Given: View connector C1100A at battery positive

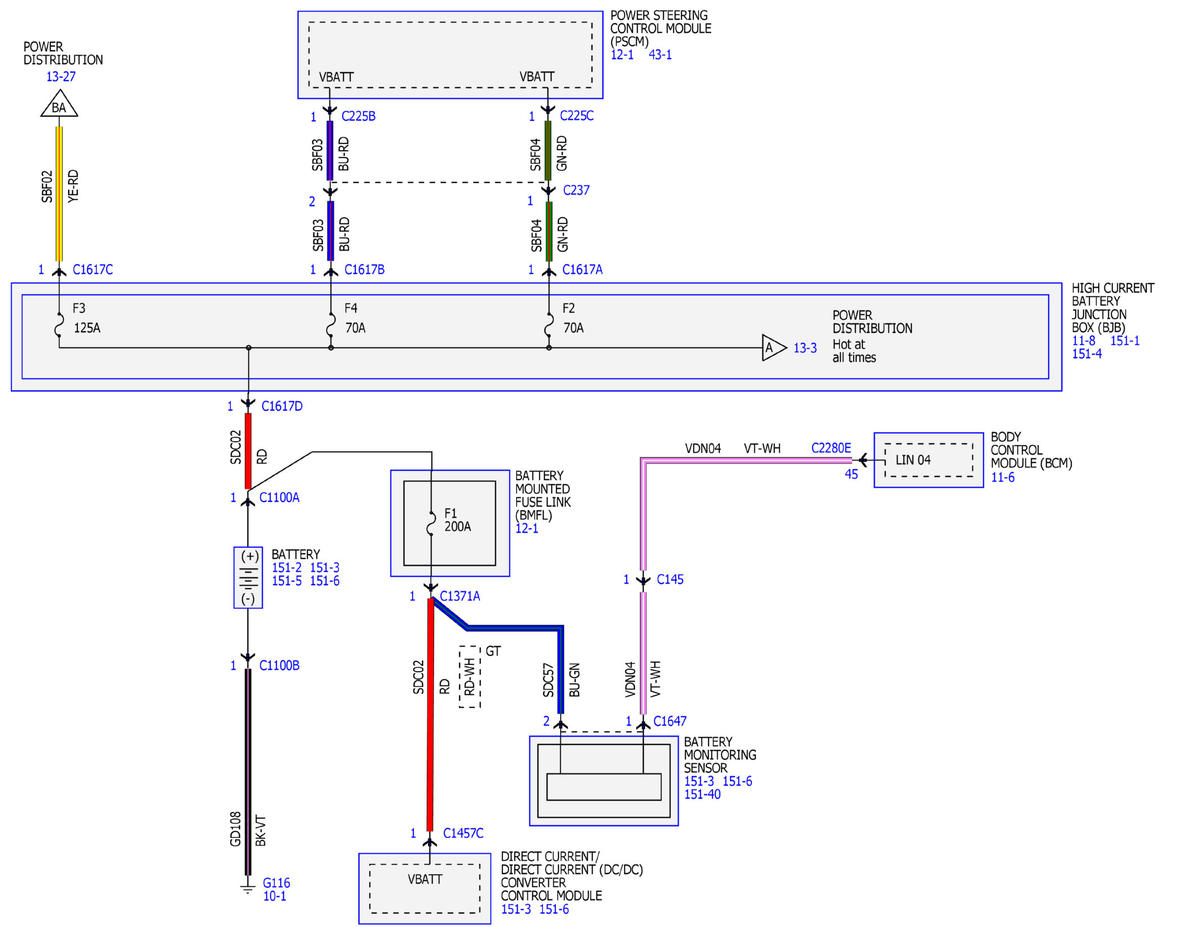Looking at the screenshot, I should 279,497.
